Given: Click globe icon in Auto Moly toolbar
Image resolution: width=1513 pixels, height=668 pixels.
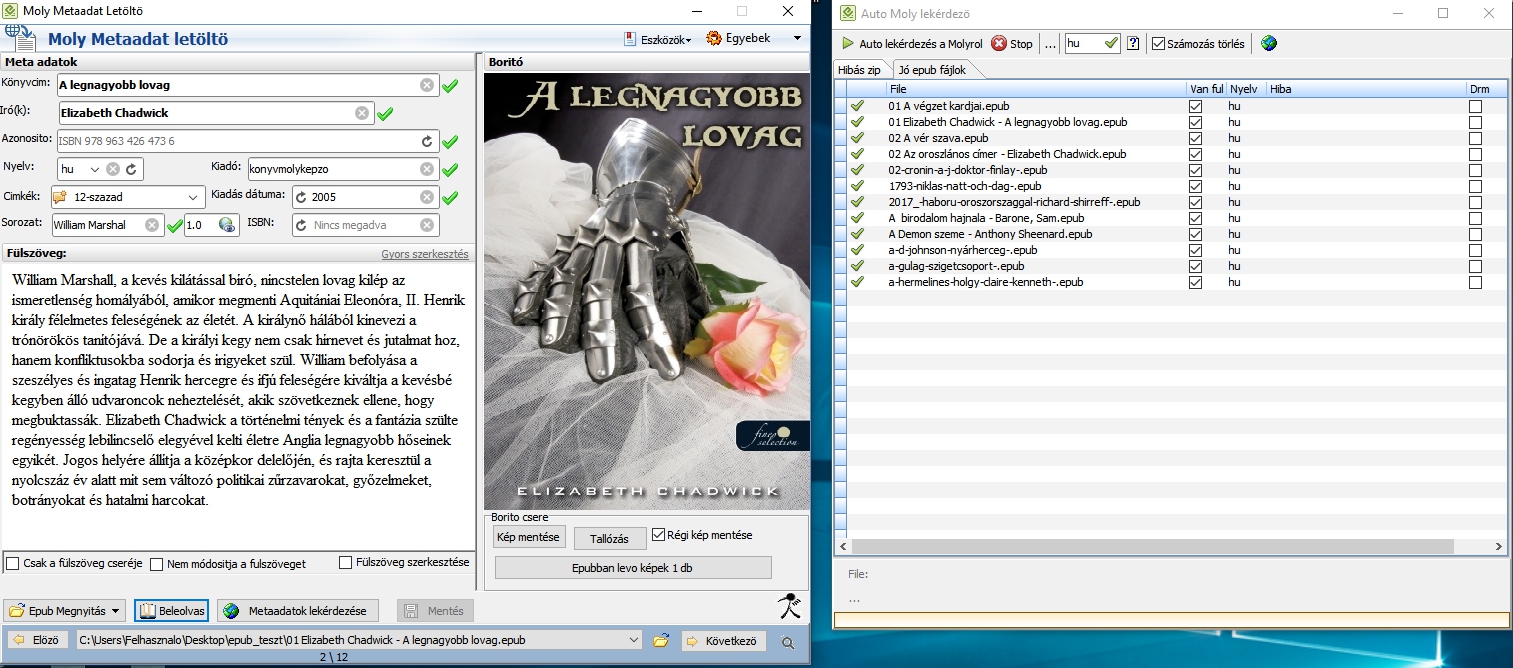Looking at the screenshot, I should pyautogui.click(x=1269, y=43).
